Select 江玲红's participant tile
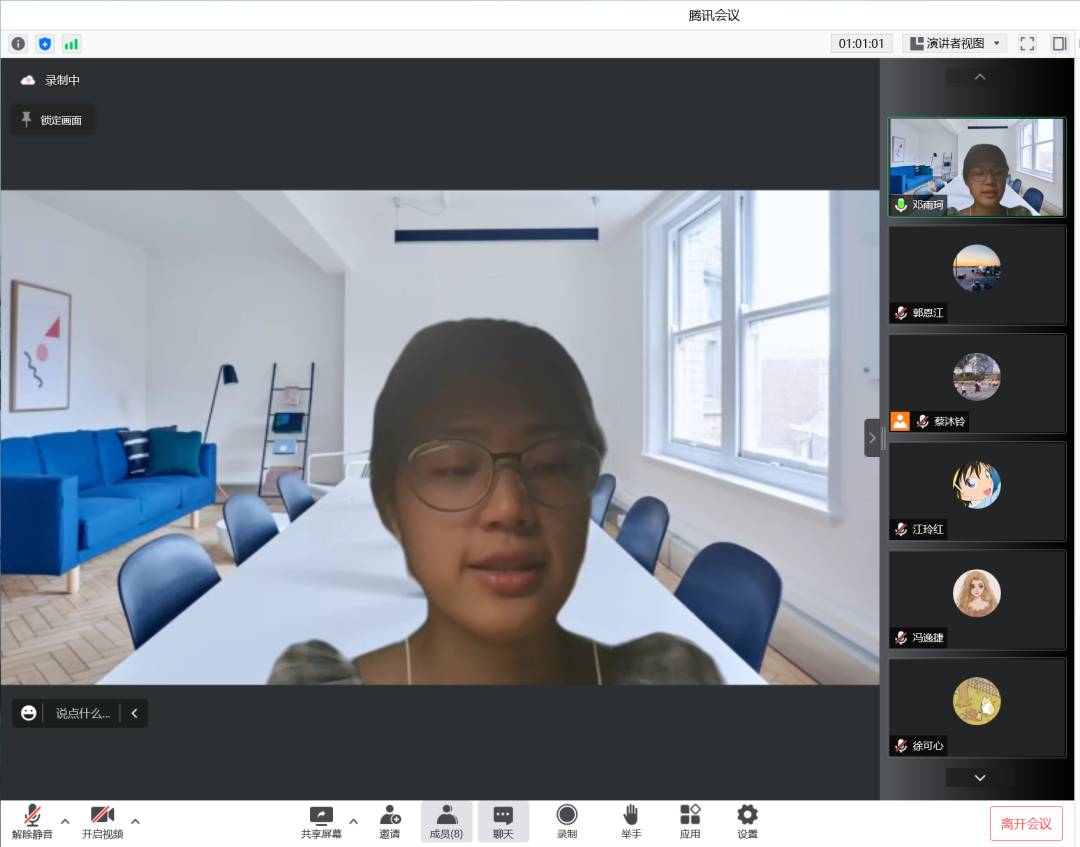This screenshot has height=847, width=1080. click(977, 492)
